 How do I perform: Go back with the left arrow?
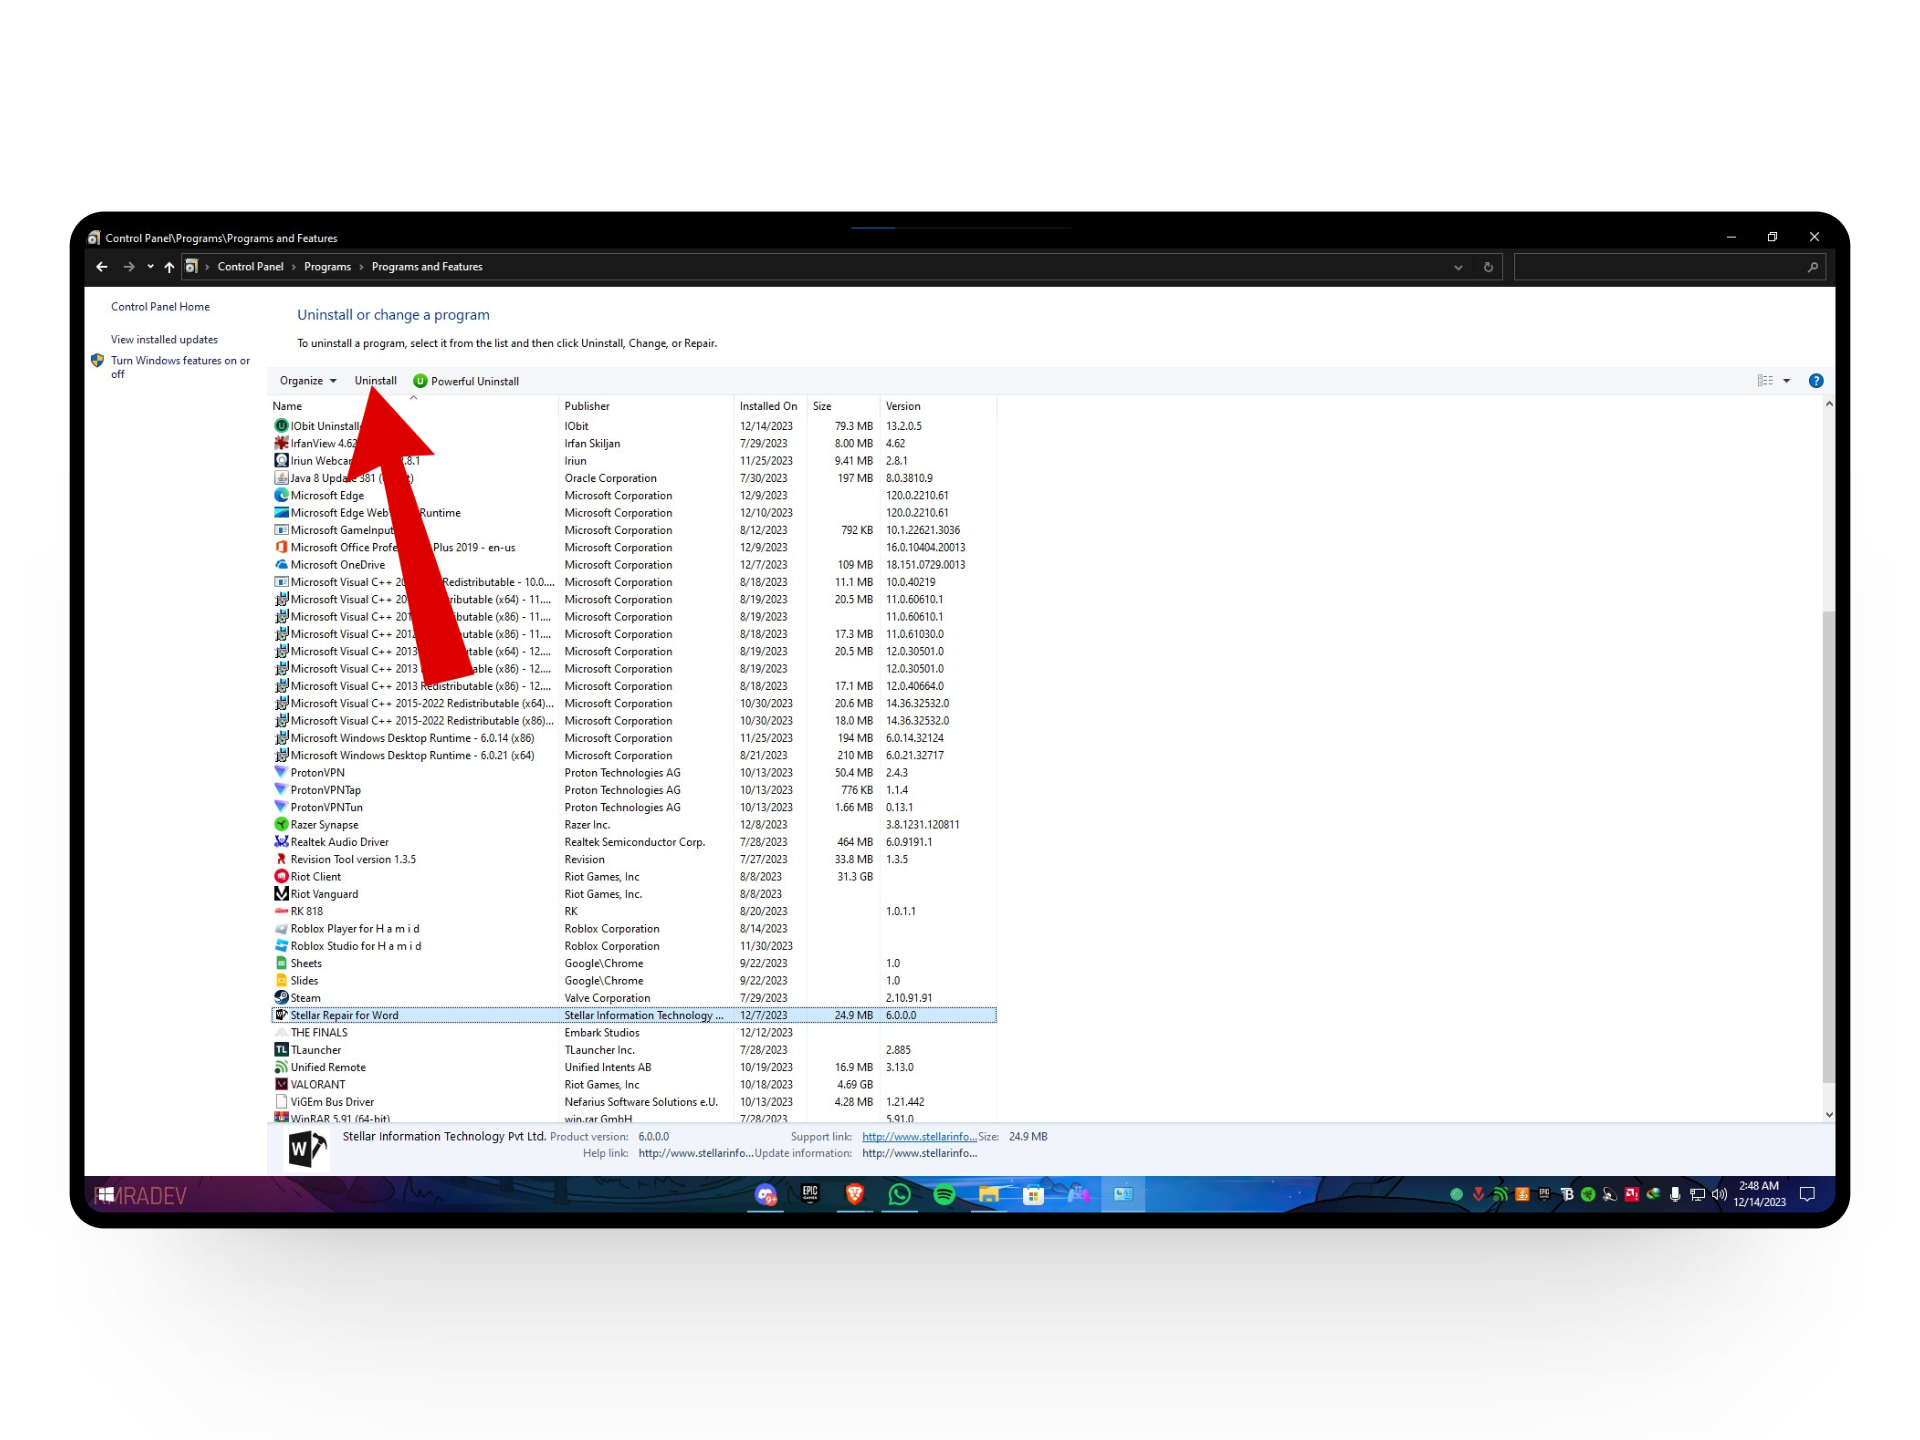point(102,267)
